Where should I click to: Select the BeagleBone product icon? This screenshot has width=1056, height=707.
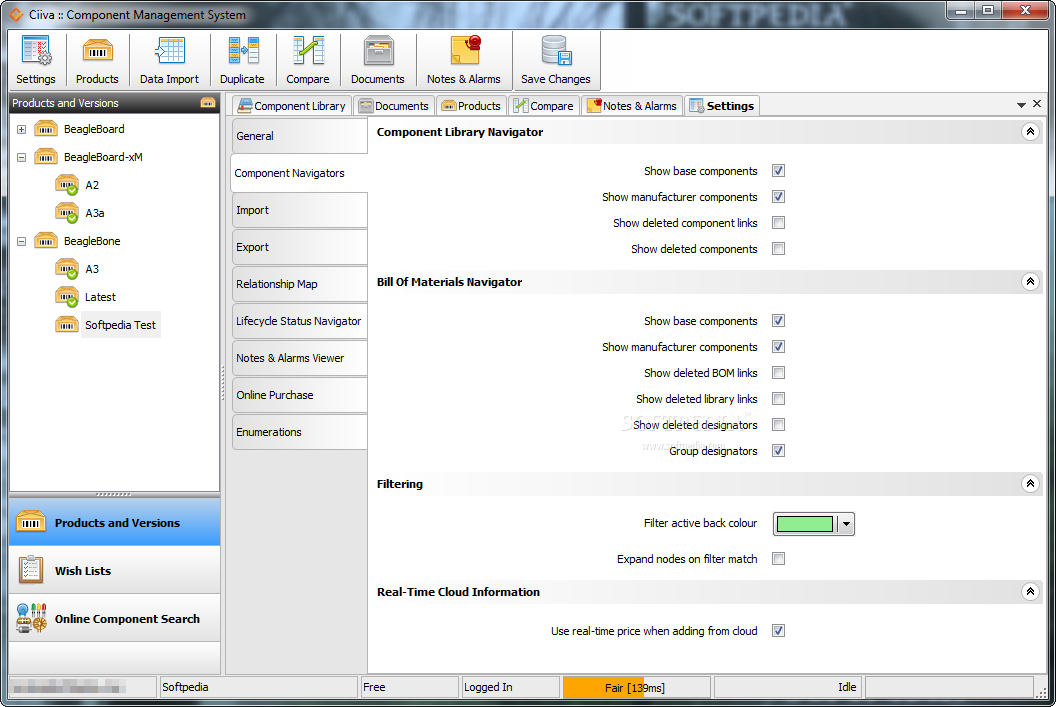tap(46, 241)
